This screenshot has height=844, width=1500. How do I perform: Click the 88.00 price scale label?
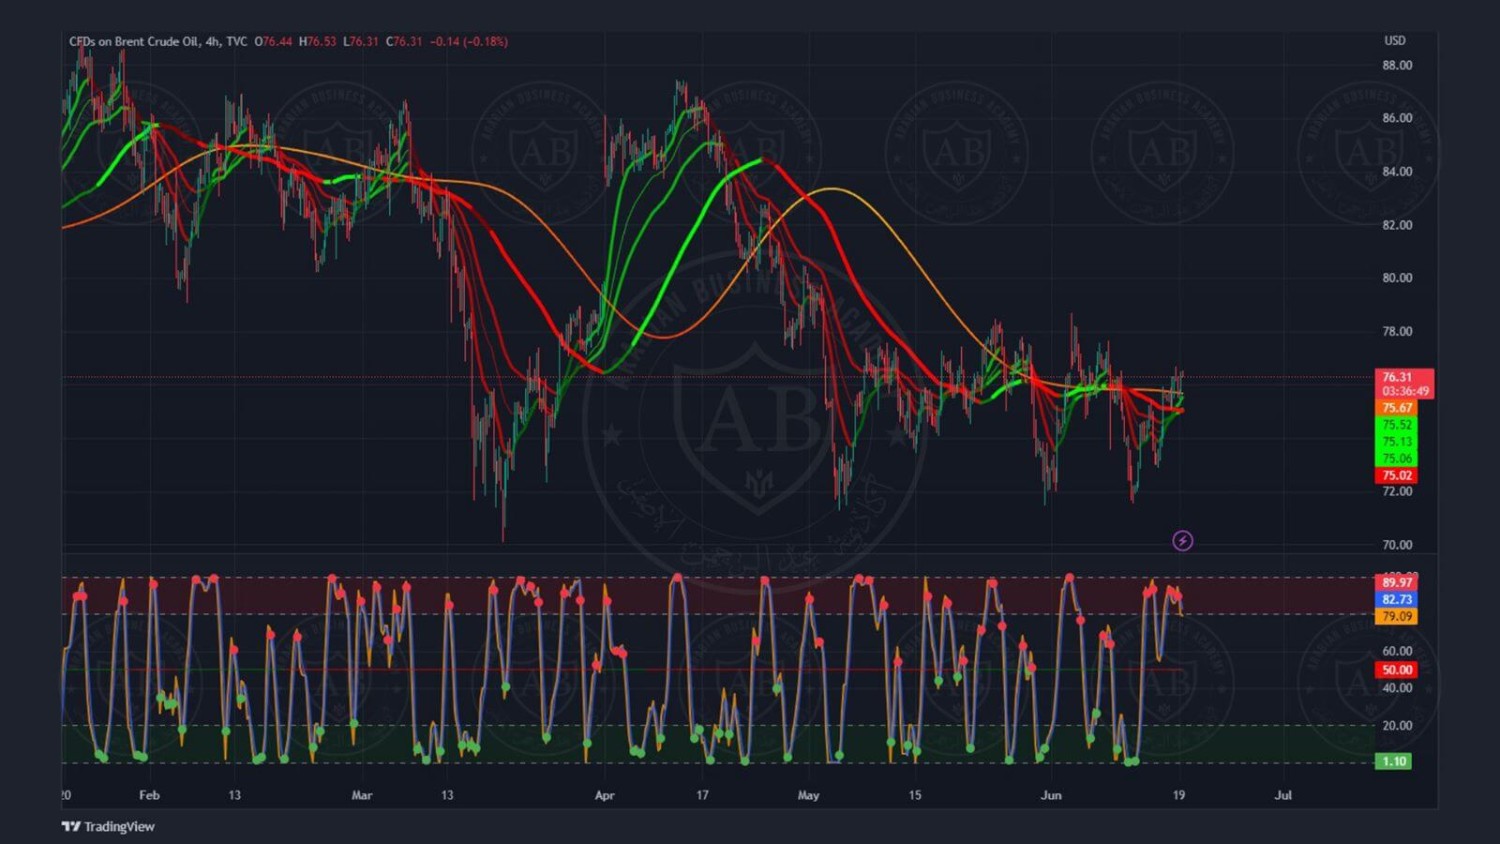point(1397,66)
